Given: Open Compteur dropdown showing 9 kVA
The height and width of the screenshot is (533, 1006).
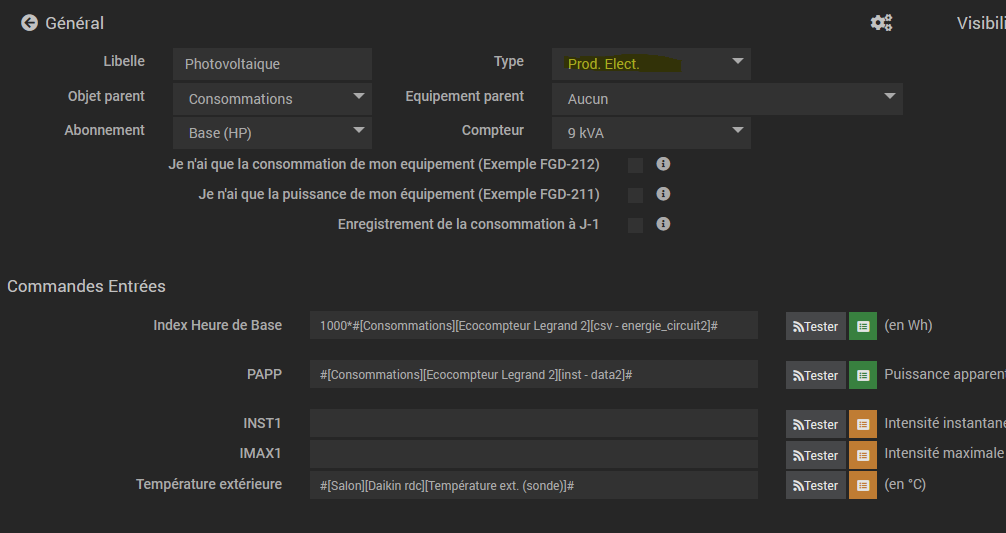Looking at the screenshot, I should click(x=651, y=131).
